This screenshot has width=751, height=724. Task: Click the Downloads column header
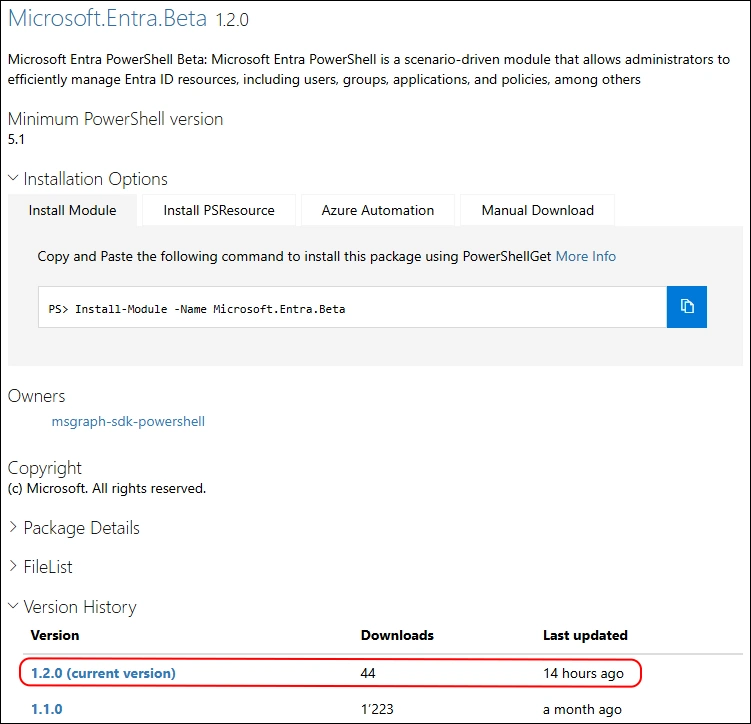click(x=397, y=635)
